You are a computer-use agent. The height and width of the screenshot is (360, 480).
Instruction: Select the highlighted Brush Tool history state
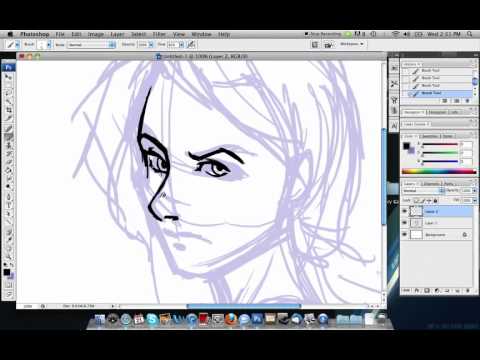437,93
